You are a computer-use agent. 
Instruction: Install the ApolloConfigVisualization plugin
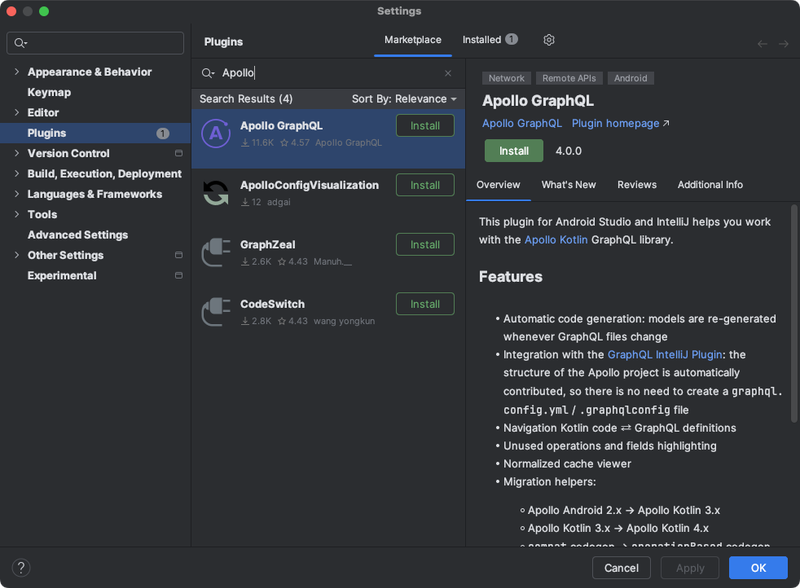click(x=425, y=185)
